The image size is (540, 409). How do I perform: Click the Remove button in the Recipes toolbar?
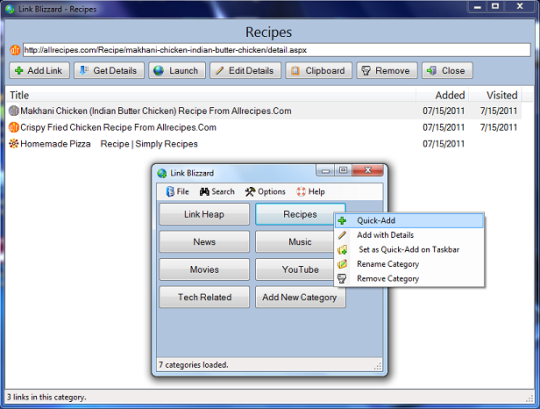[387, 71]
